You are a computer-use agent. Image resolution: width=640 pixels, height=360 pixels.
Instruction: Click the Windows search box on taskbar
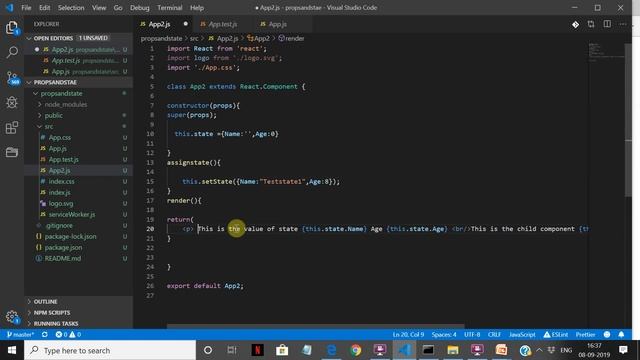[110, 350]
